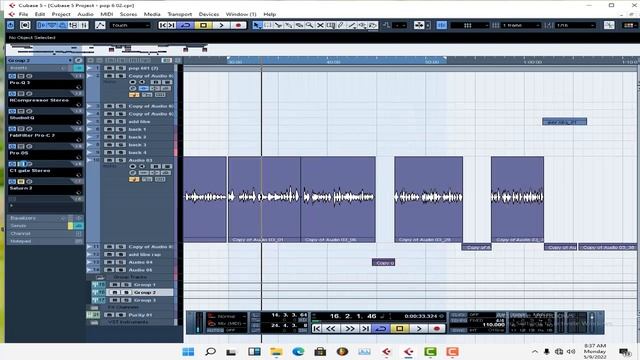Select the Draw pencil tool
The width and height of the screenshot is (640, 360).
coord(341,25)
